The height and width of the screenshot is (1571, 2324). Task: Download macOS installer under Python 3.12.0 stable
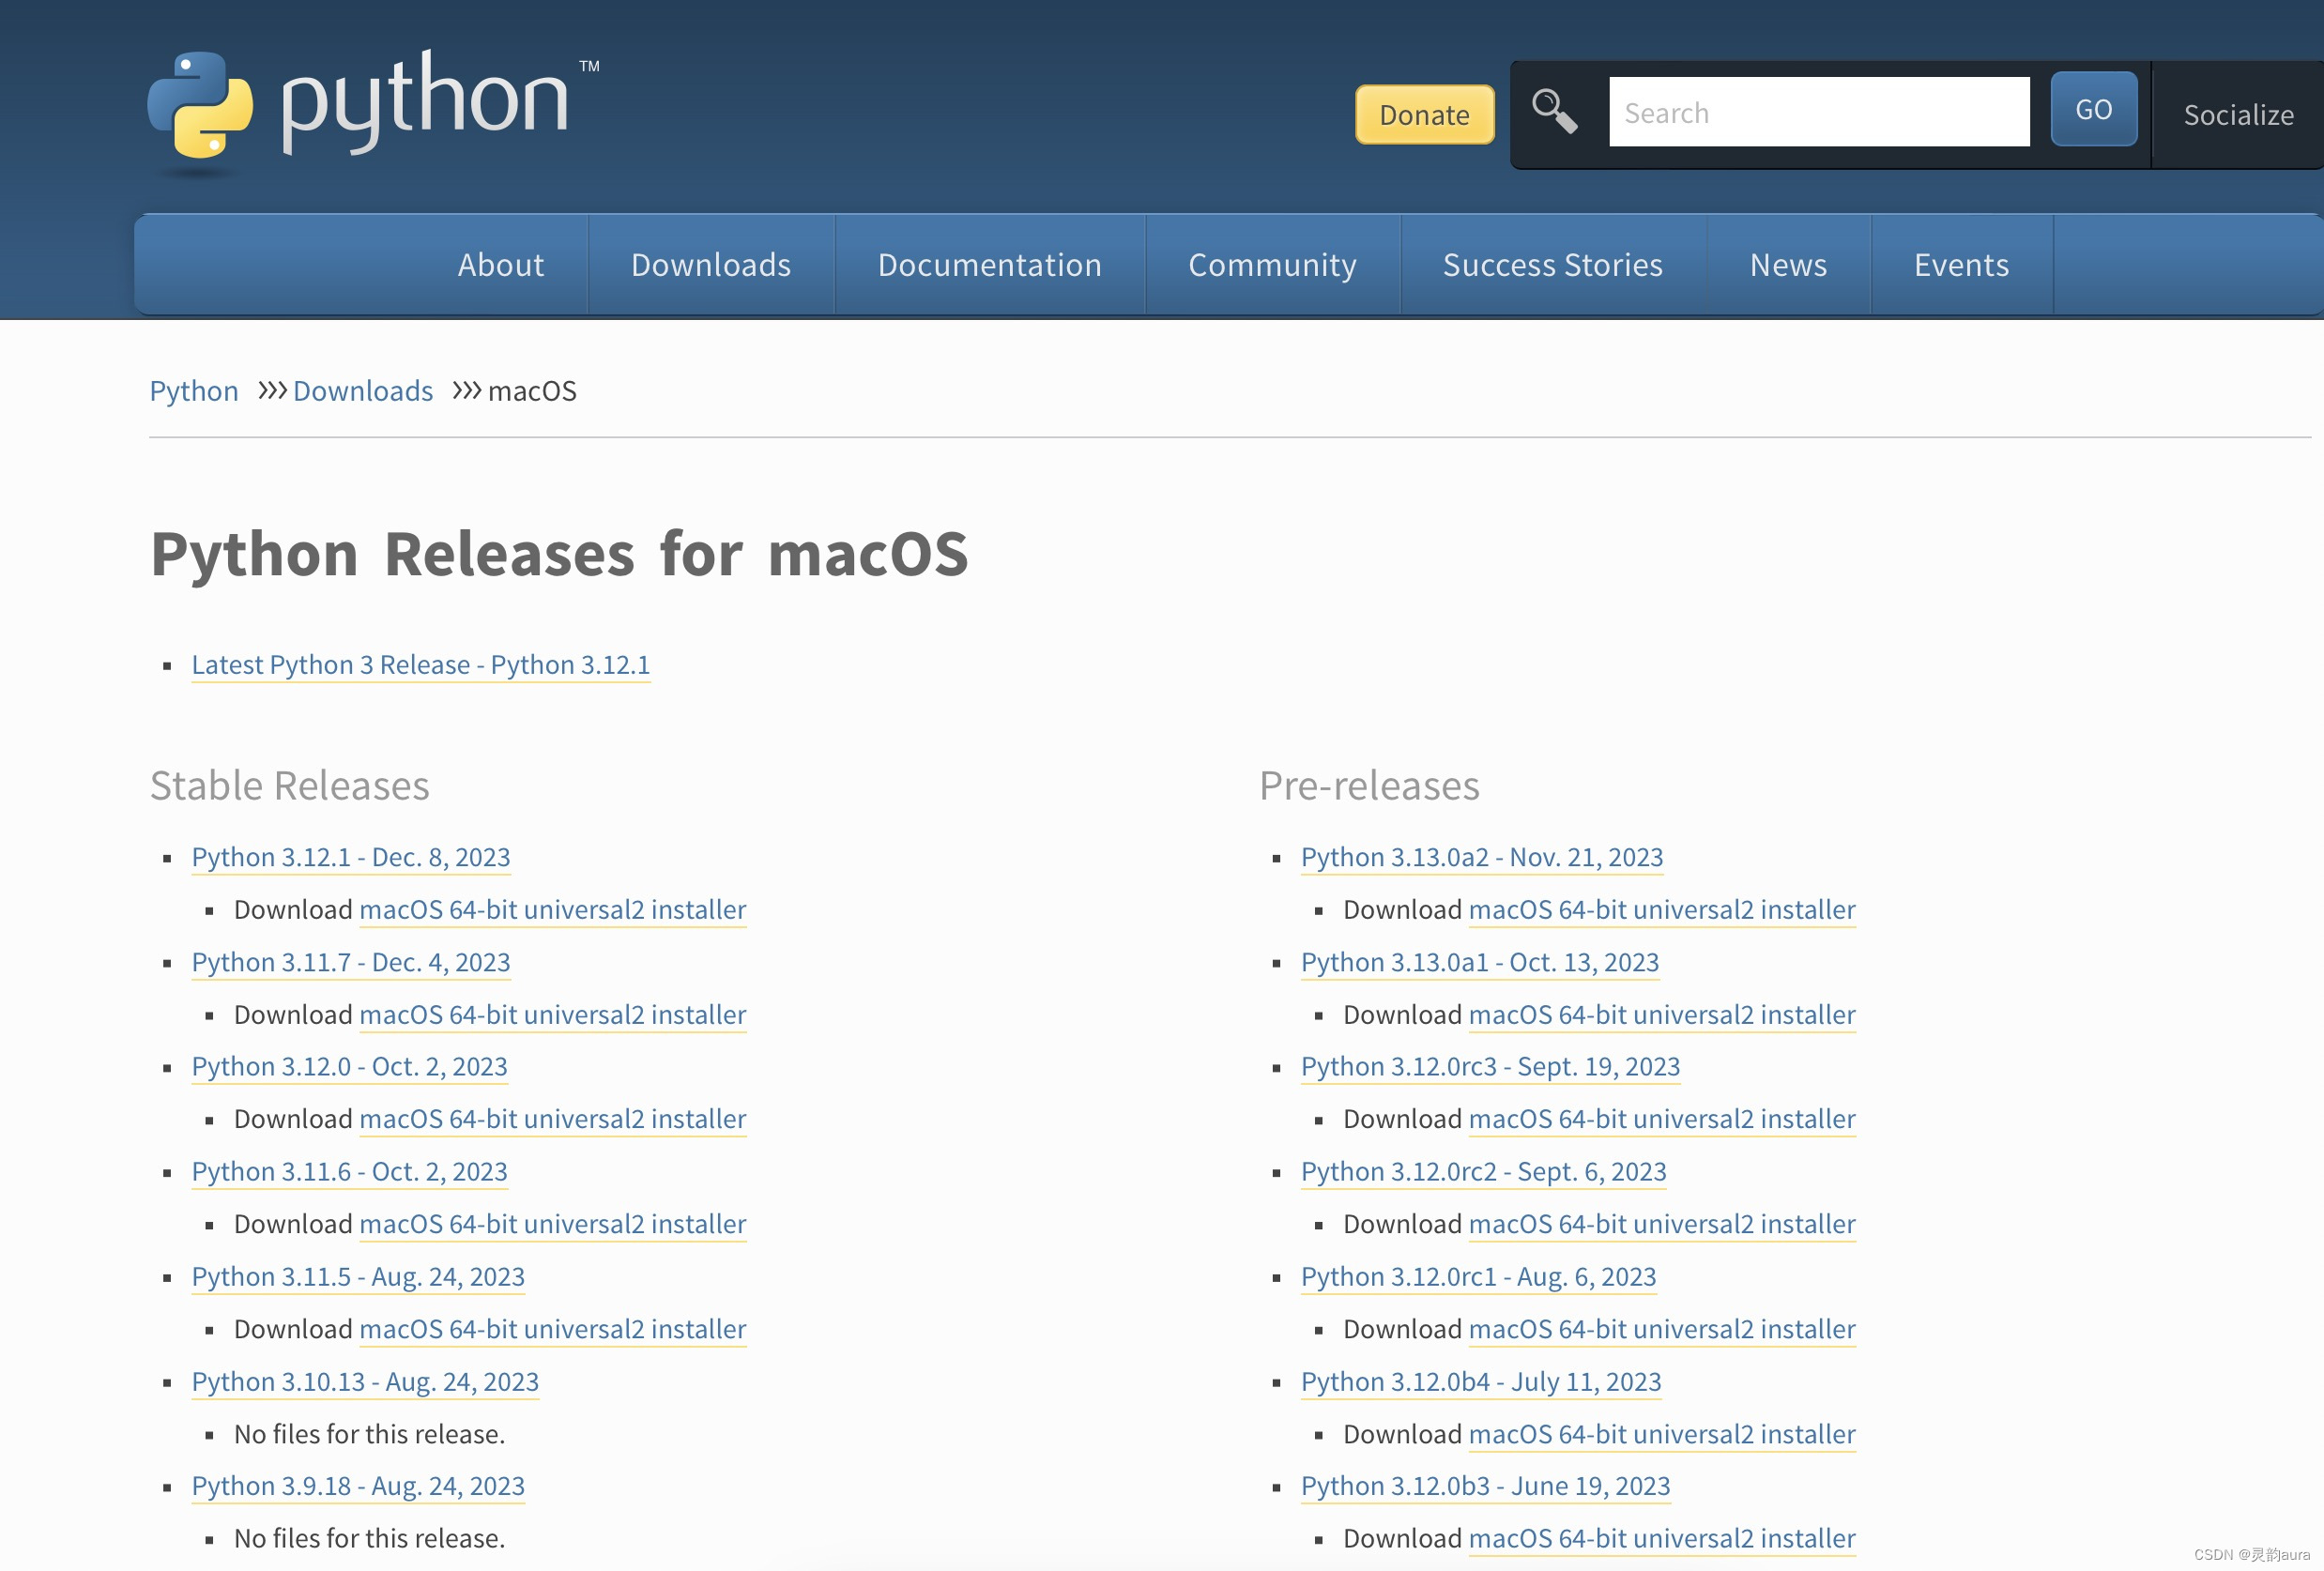point(552,1119)
